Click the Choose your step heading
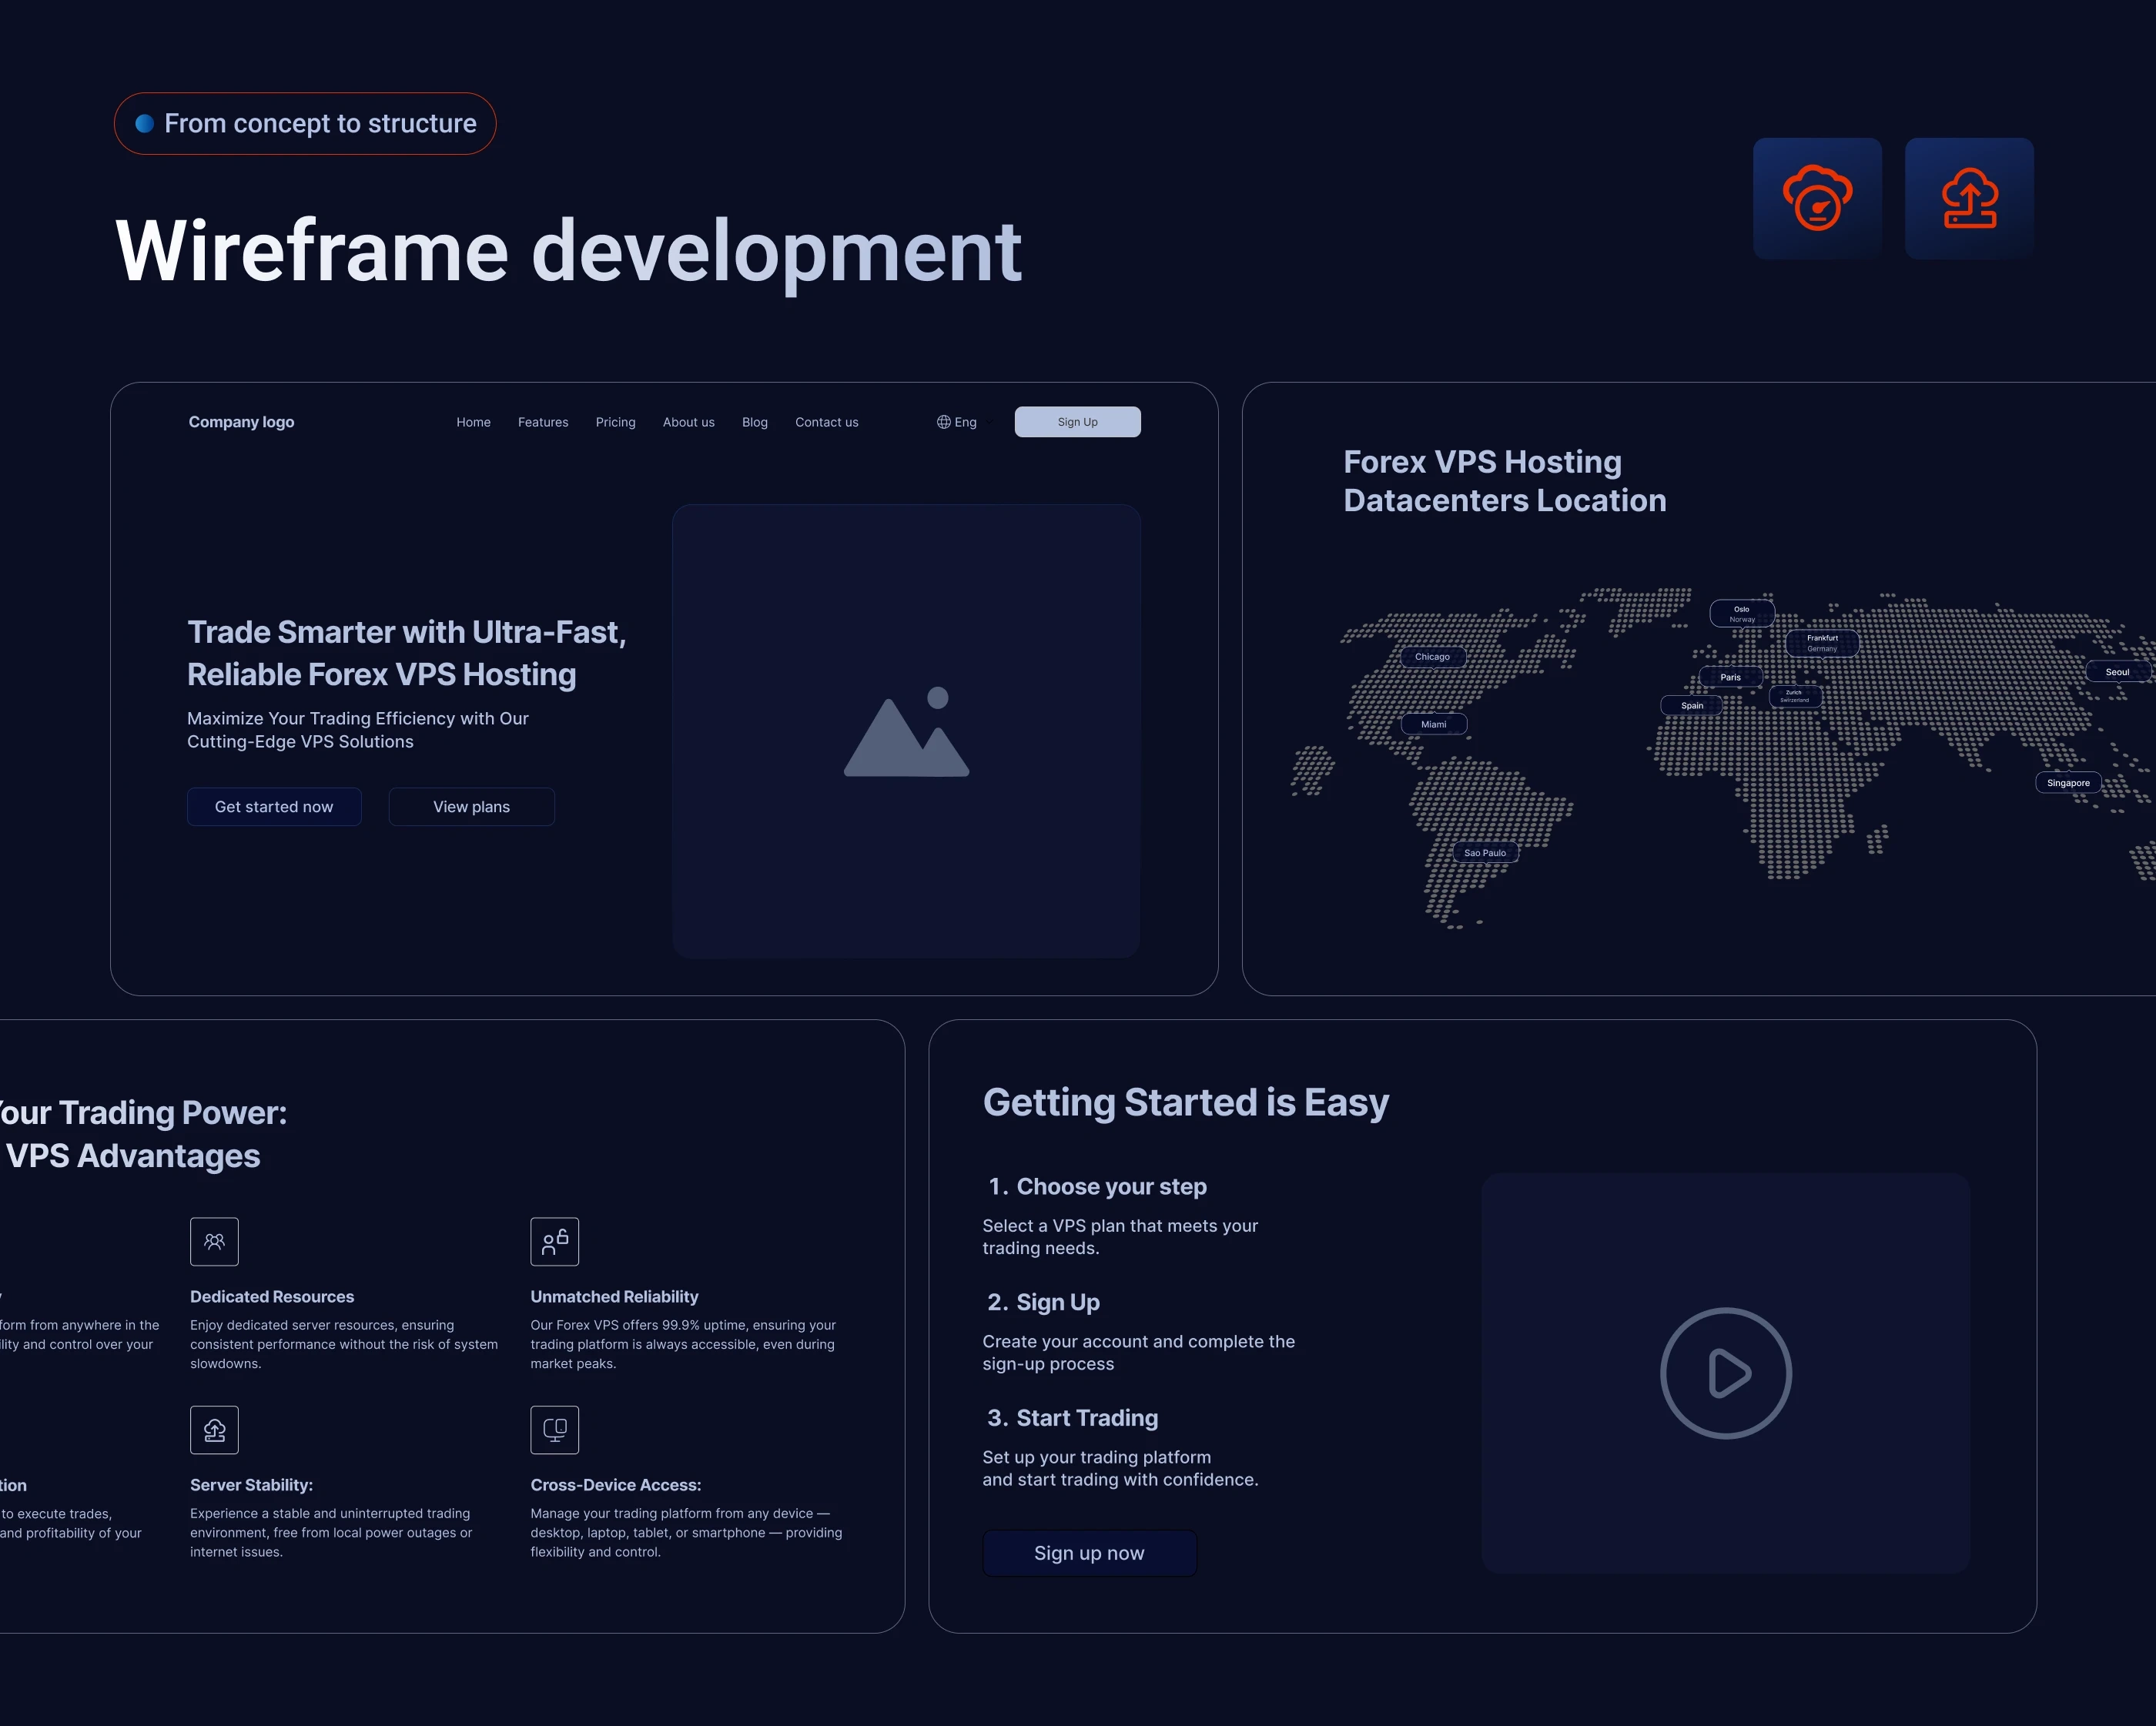Screen dimensions: 2156x1726 [x=1097, y=1187]
